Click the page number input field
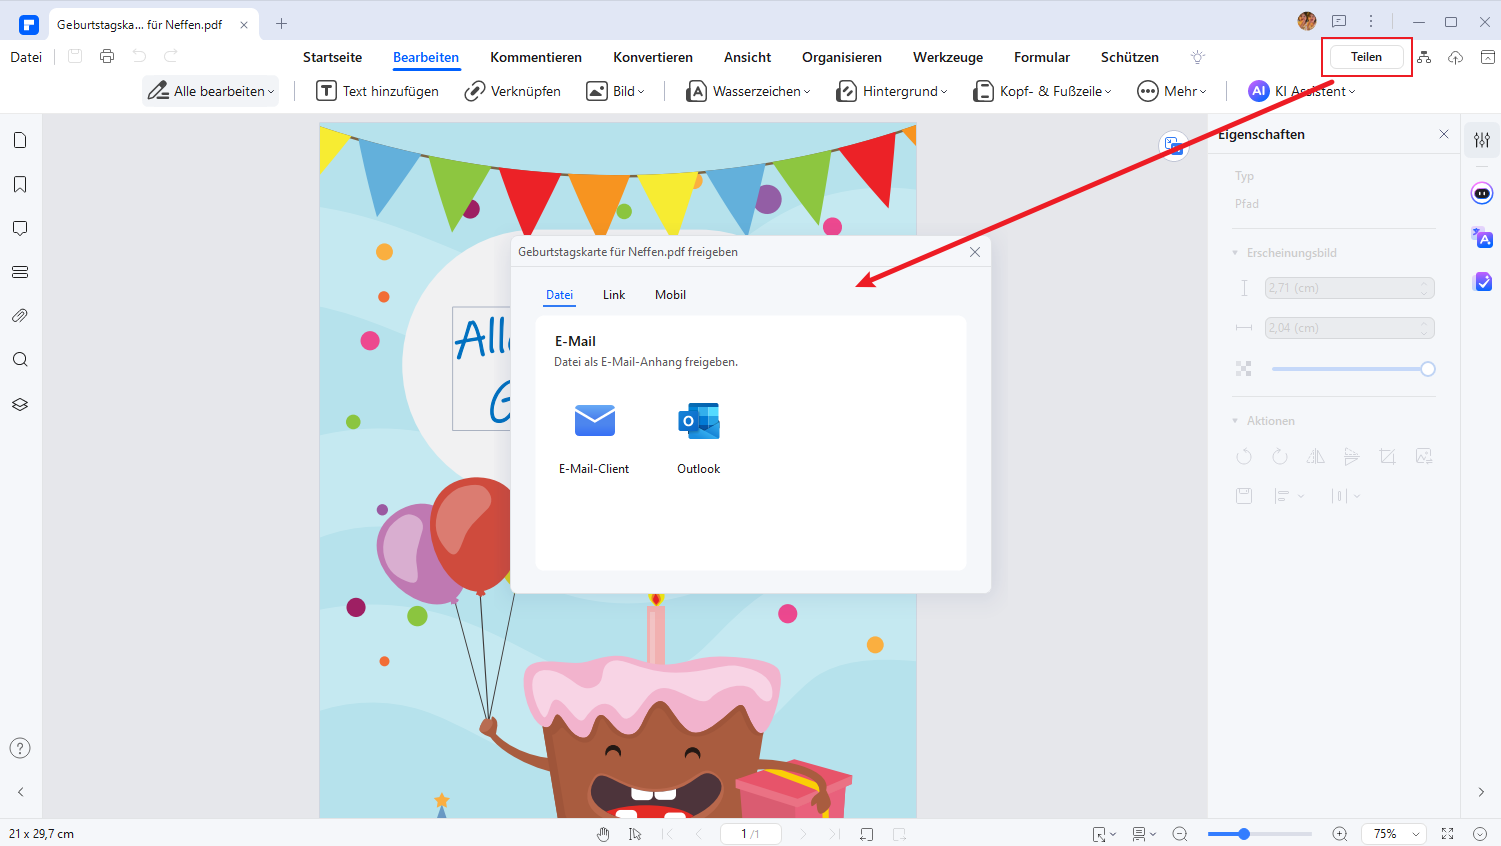1501x846 pixels. [x=750, y=834]
